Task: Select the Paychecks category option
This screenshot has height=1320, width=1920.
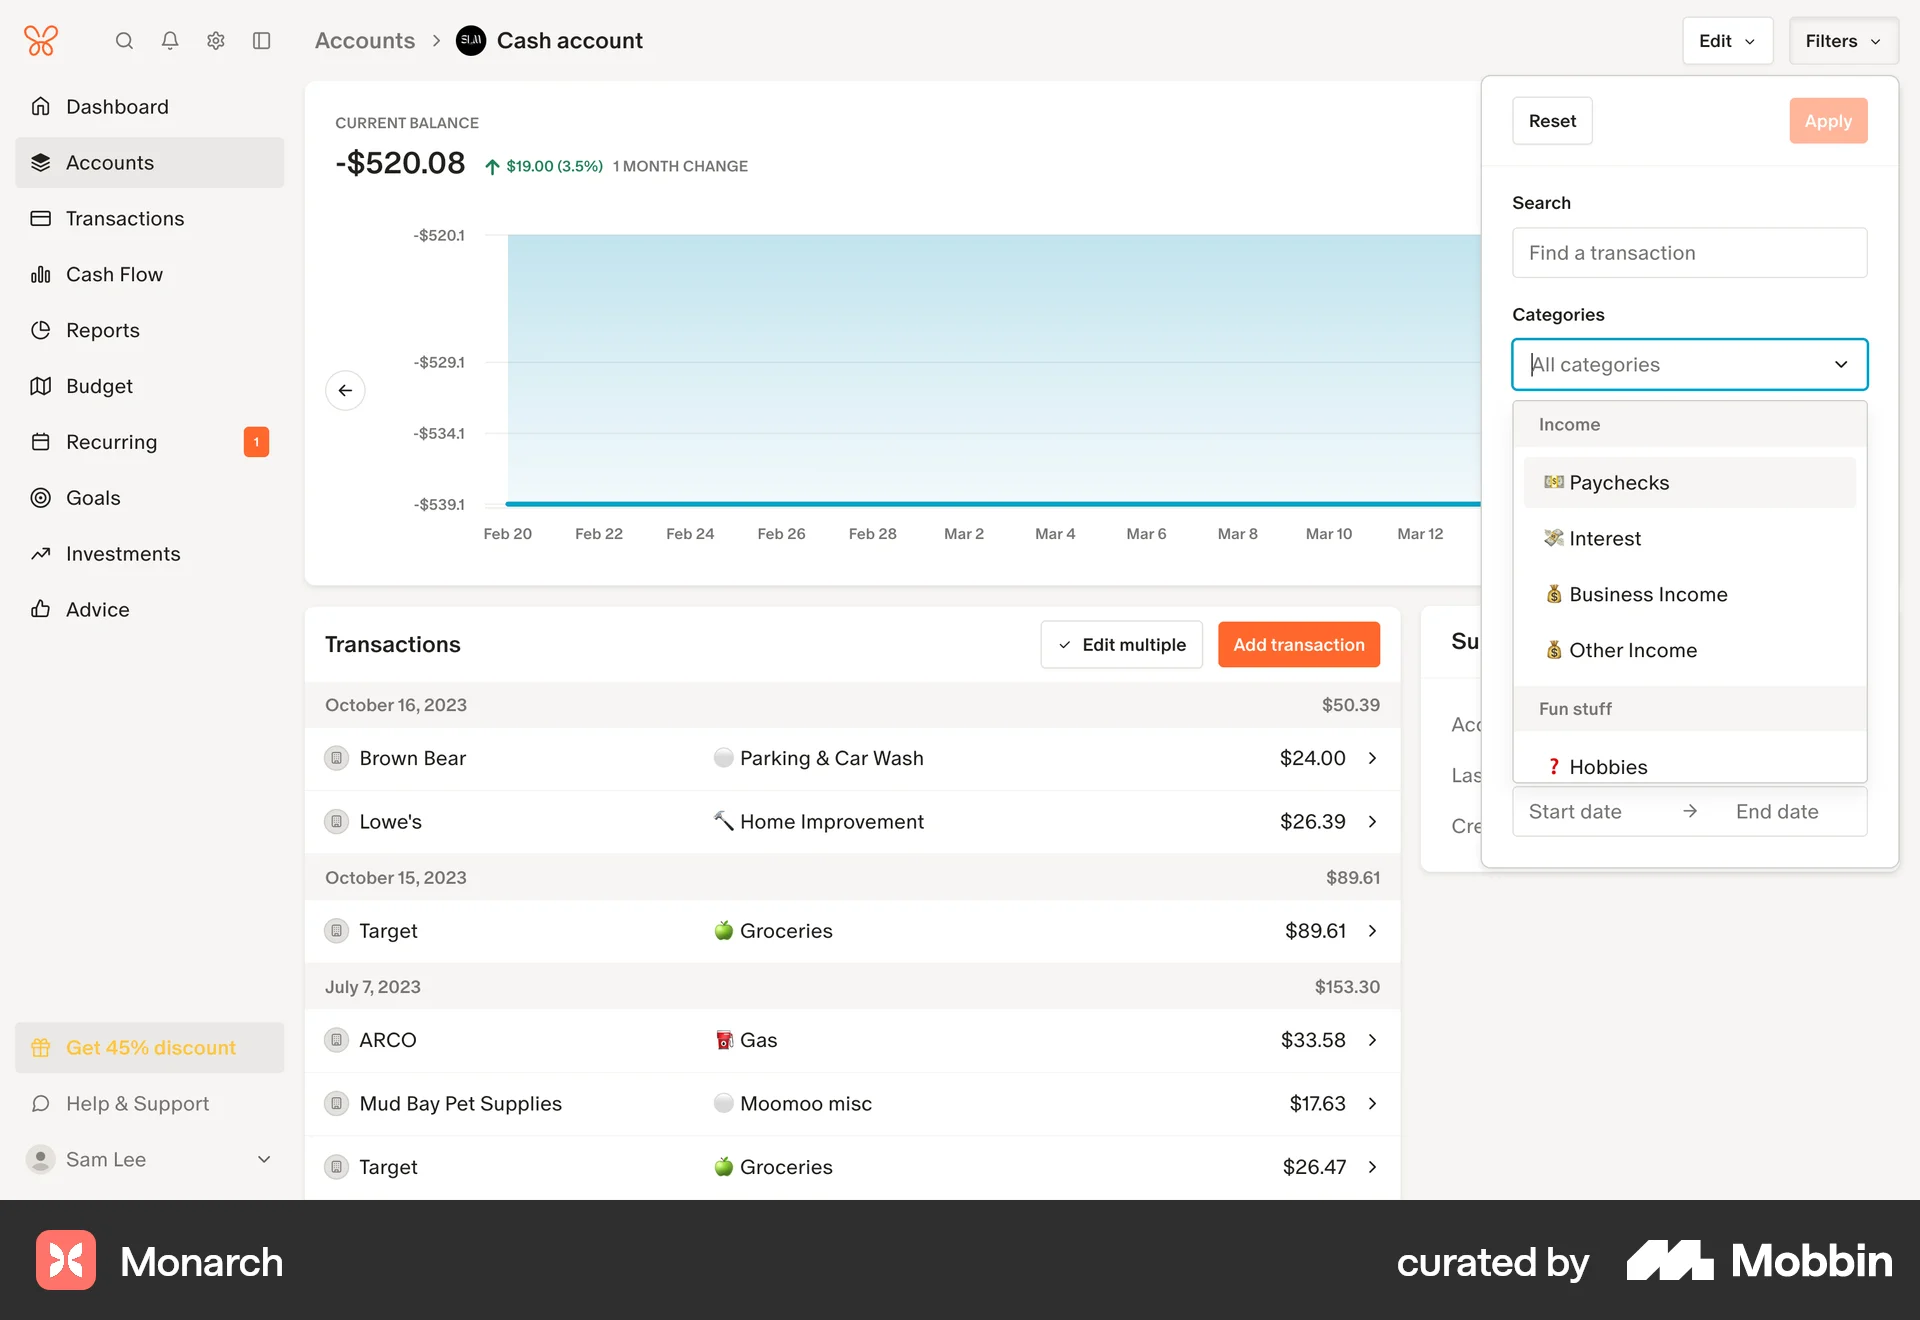Action: (1619, 482)
